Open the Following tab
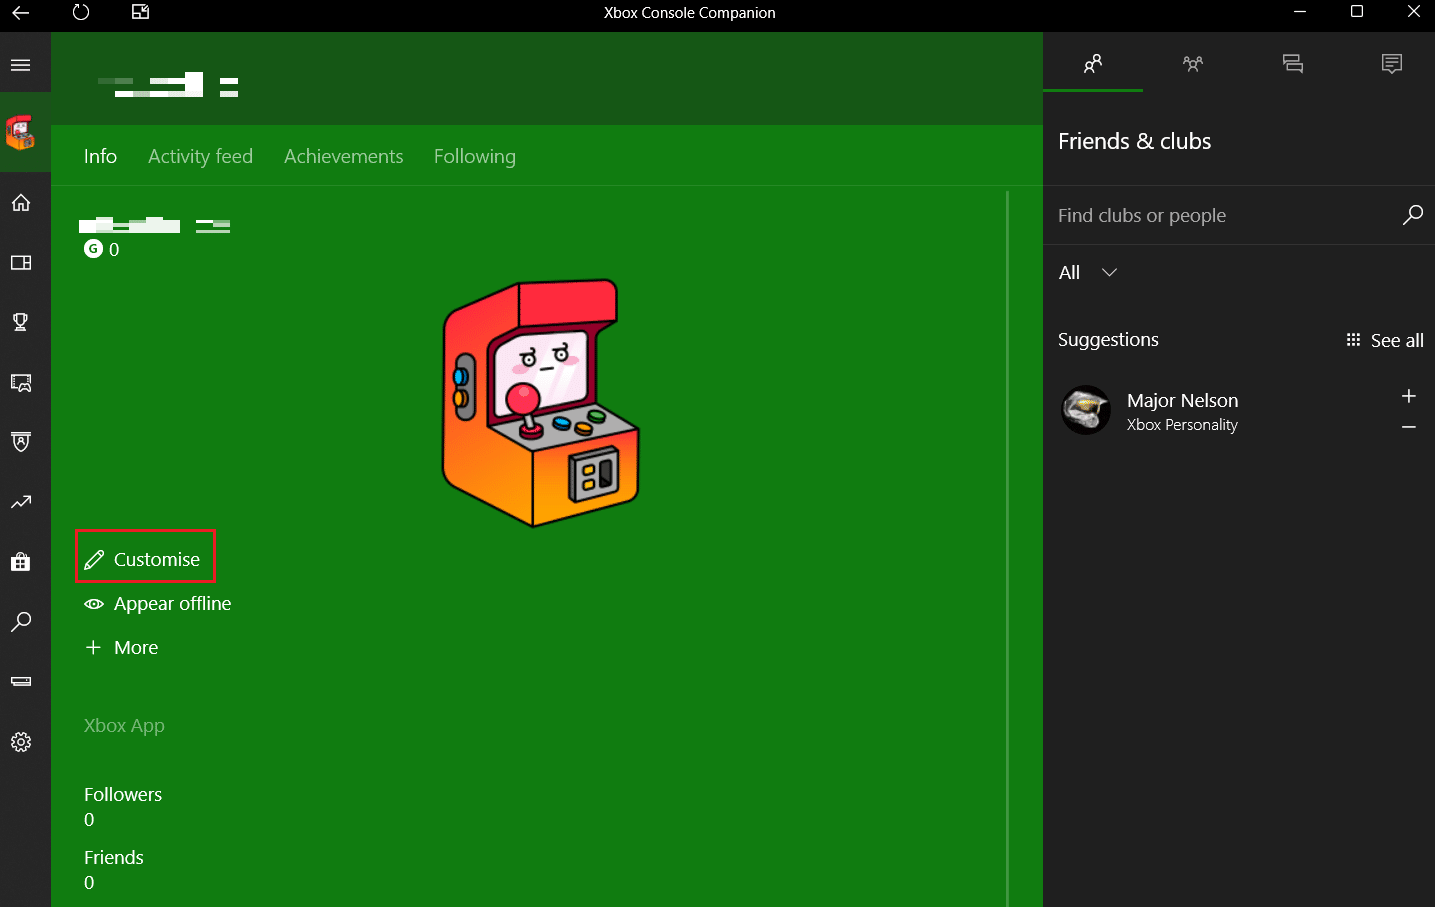Image resolution: width=1435 pixels, height=907 pixels. point(475,157)
